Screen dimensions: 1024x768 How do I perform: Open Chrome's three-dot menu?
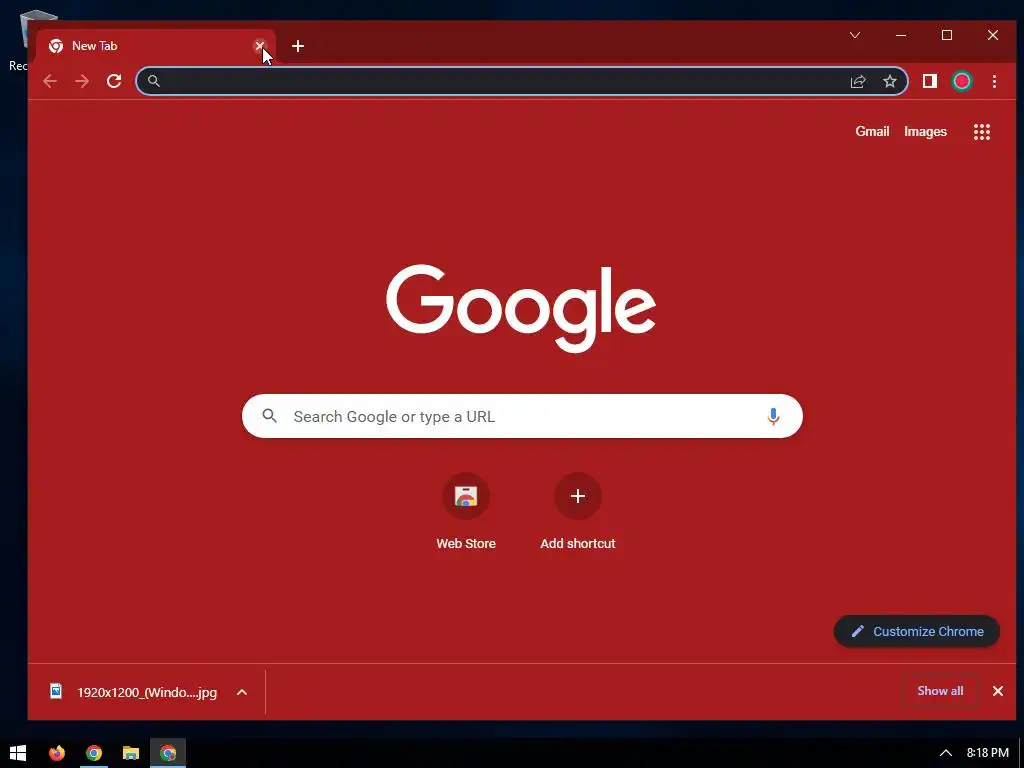tap(994, 81)
